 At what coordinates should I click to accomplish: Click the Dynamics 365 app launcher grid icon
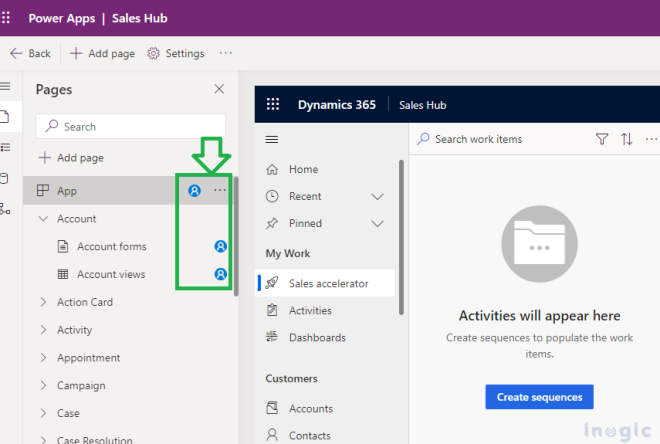(272, 105)
